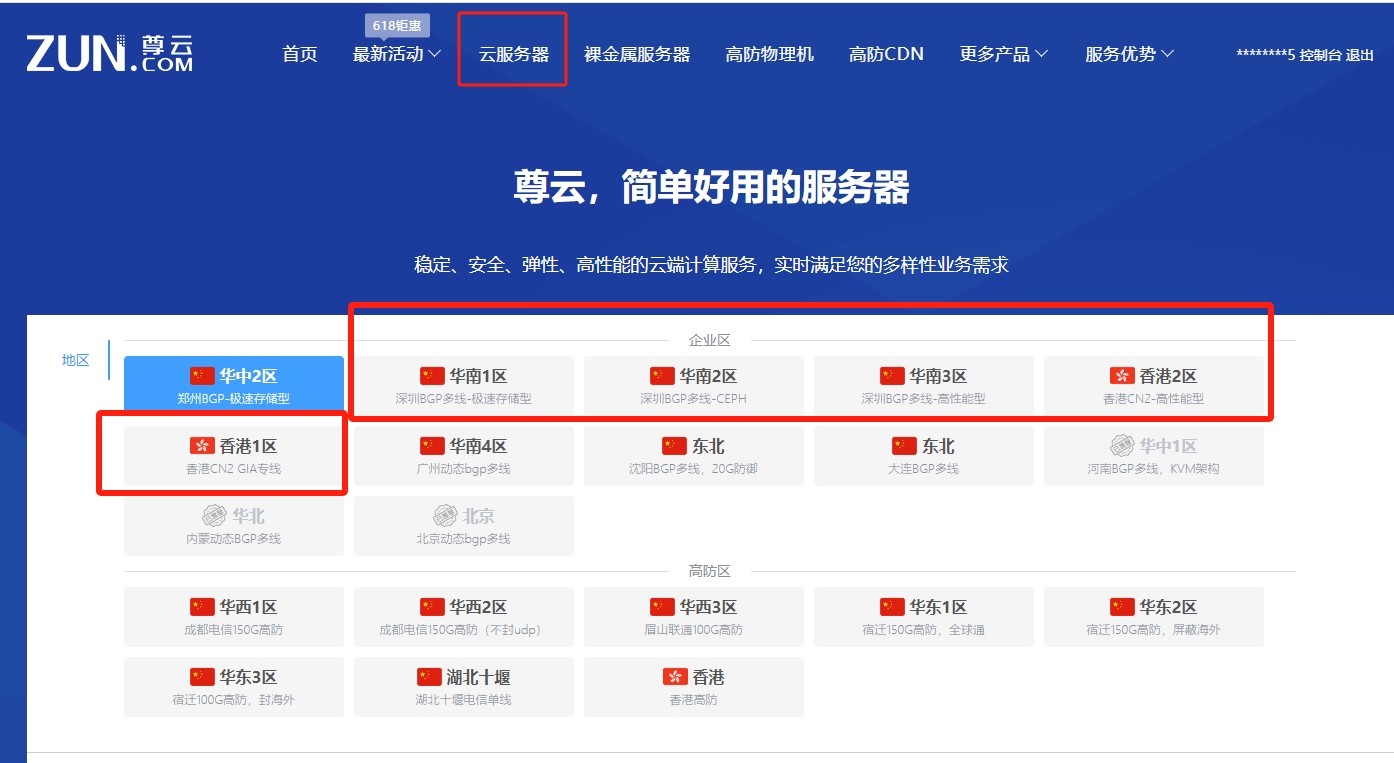The width and height of the screenshot is (1394, 763).
Task: Click the China flag on 湖北十堰 card
Action: coord(429,677)
